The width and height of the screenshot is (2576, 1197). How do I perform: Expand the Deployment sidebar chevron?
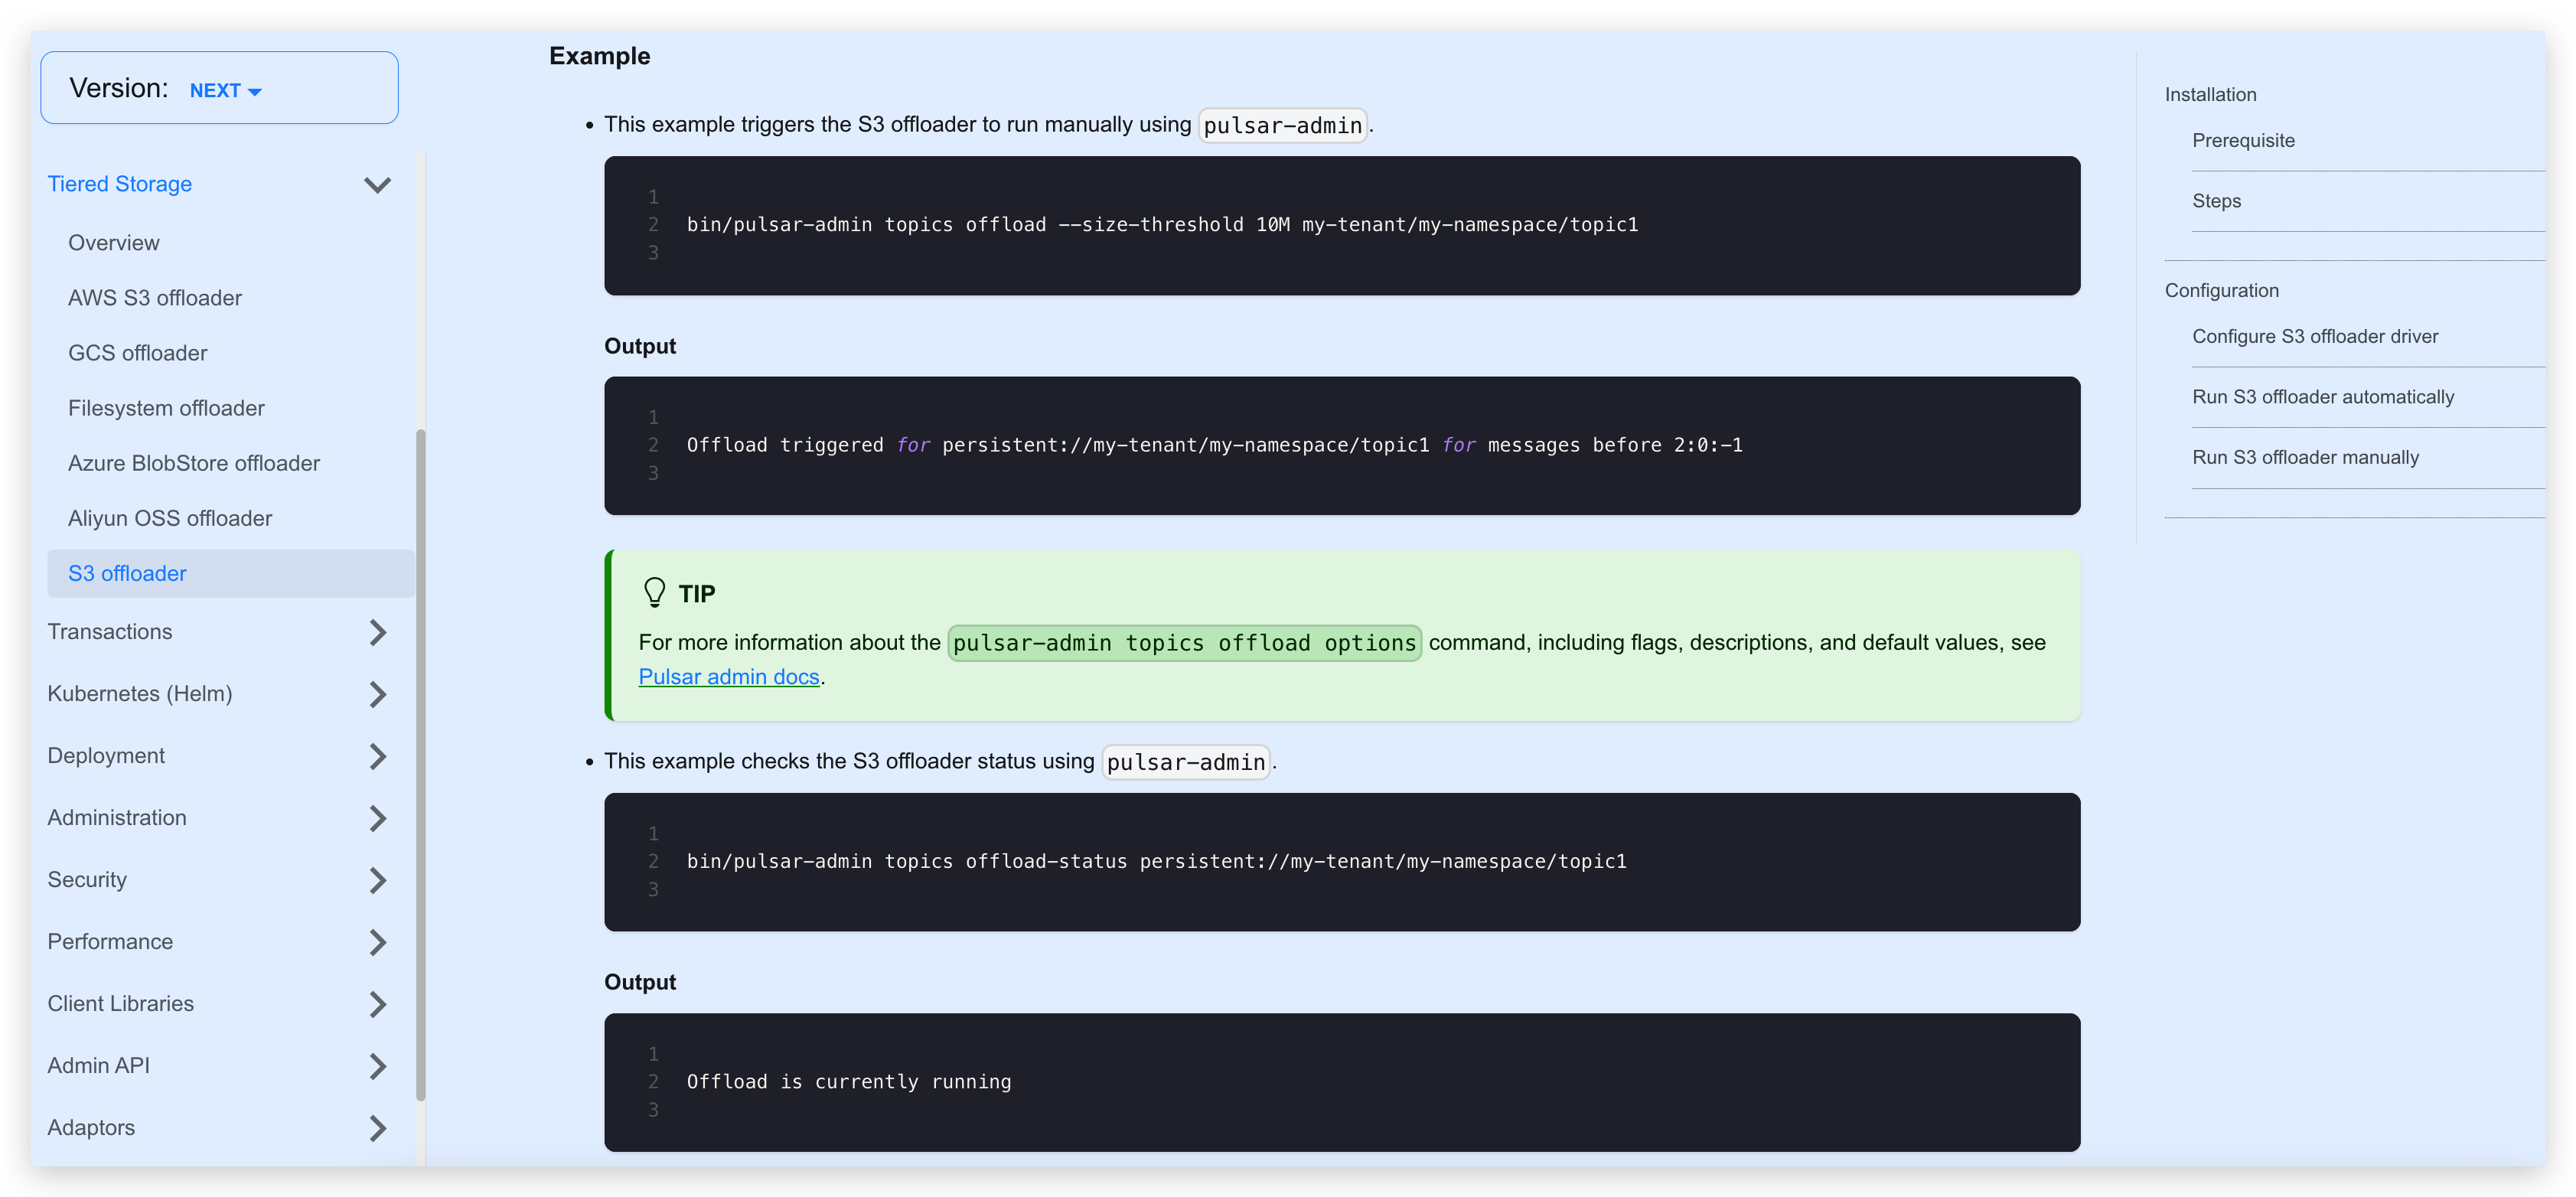click(x=377, y=756)
